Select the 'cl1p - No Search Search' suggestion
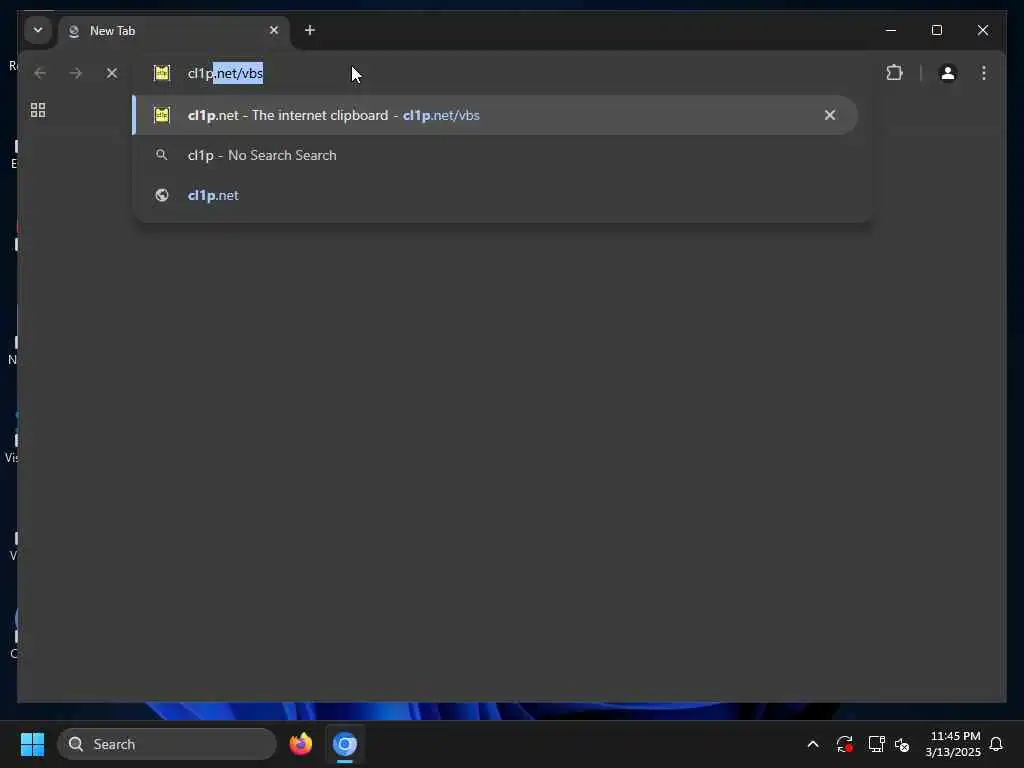The height and width of the screenshot is (768, 1024). pyautogui.click(x=494, y=155)
